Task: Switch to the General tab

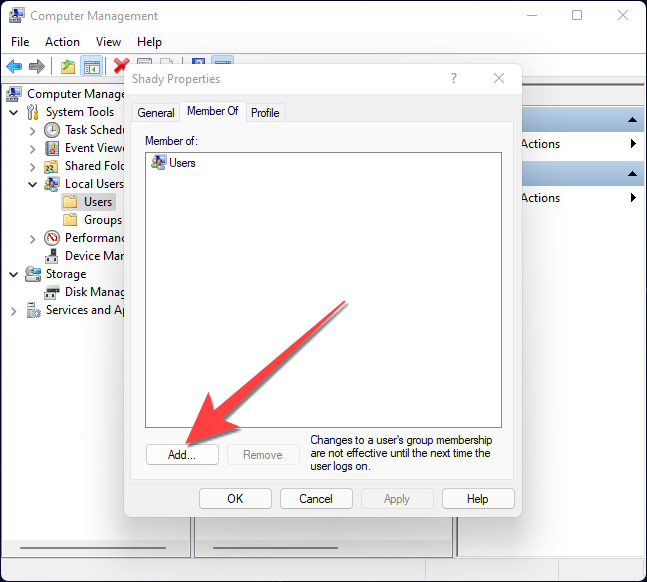Action: (x=156, y=113)
